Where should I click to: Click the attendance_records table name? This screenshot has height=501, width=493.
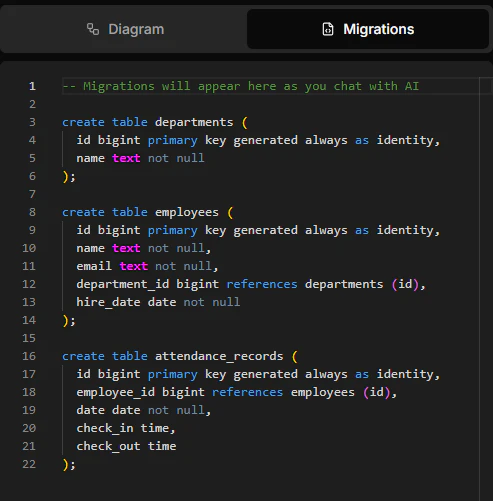click(219, 356)
